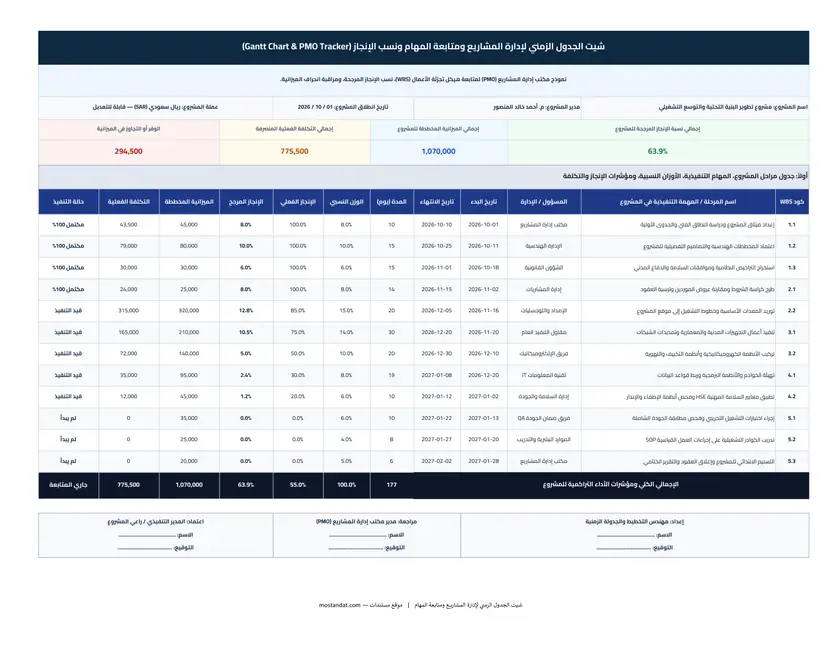Image resolution: width=840 pixels, height=649 pixels.
Task: Click planned budget 320,000 in row 2.2
Action: (x=189, y=311)
